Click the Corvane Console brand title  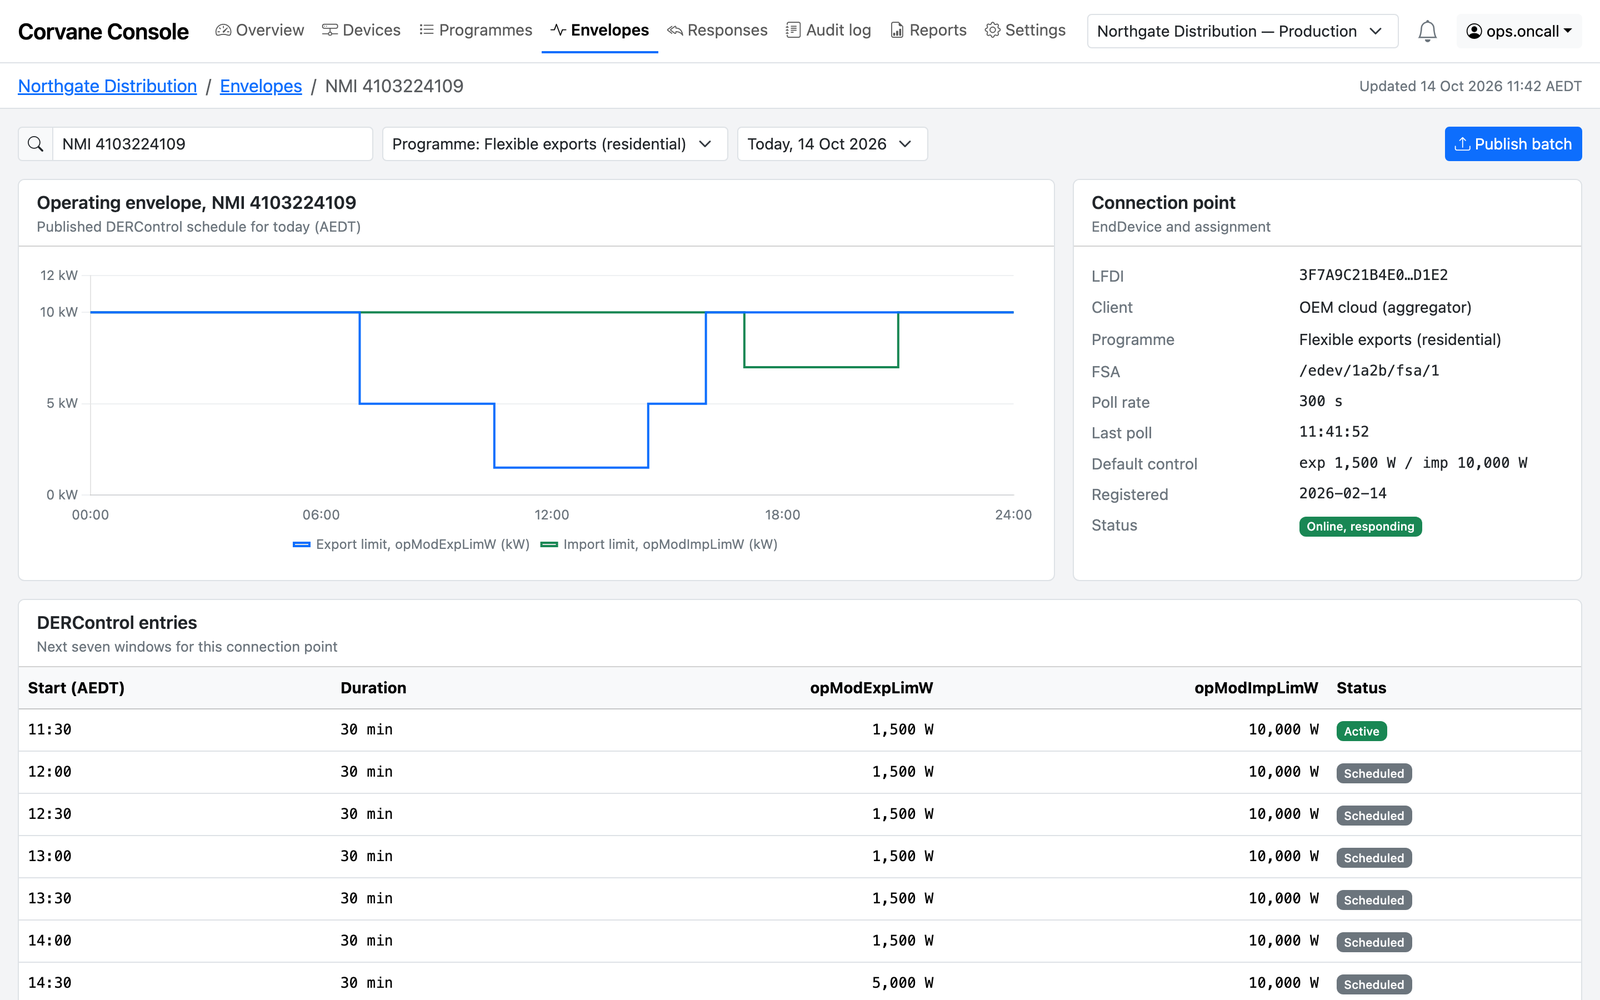coord(103,31)
